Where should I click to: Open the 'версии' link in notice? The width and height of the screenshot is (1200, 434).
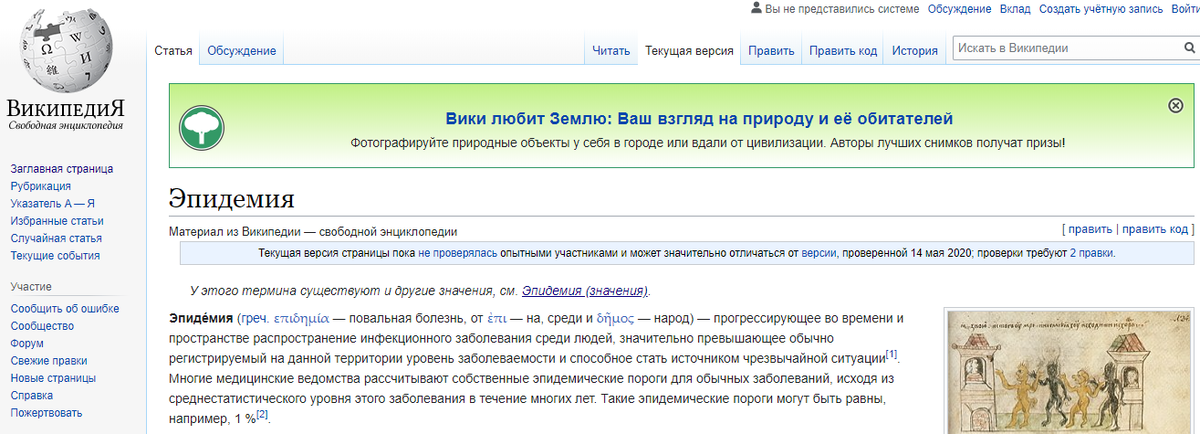(x=819, y=253)
